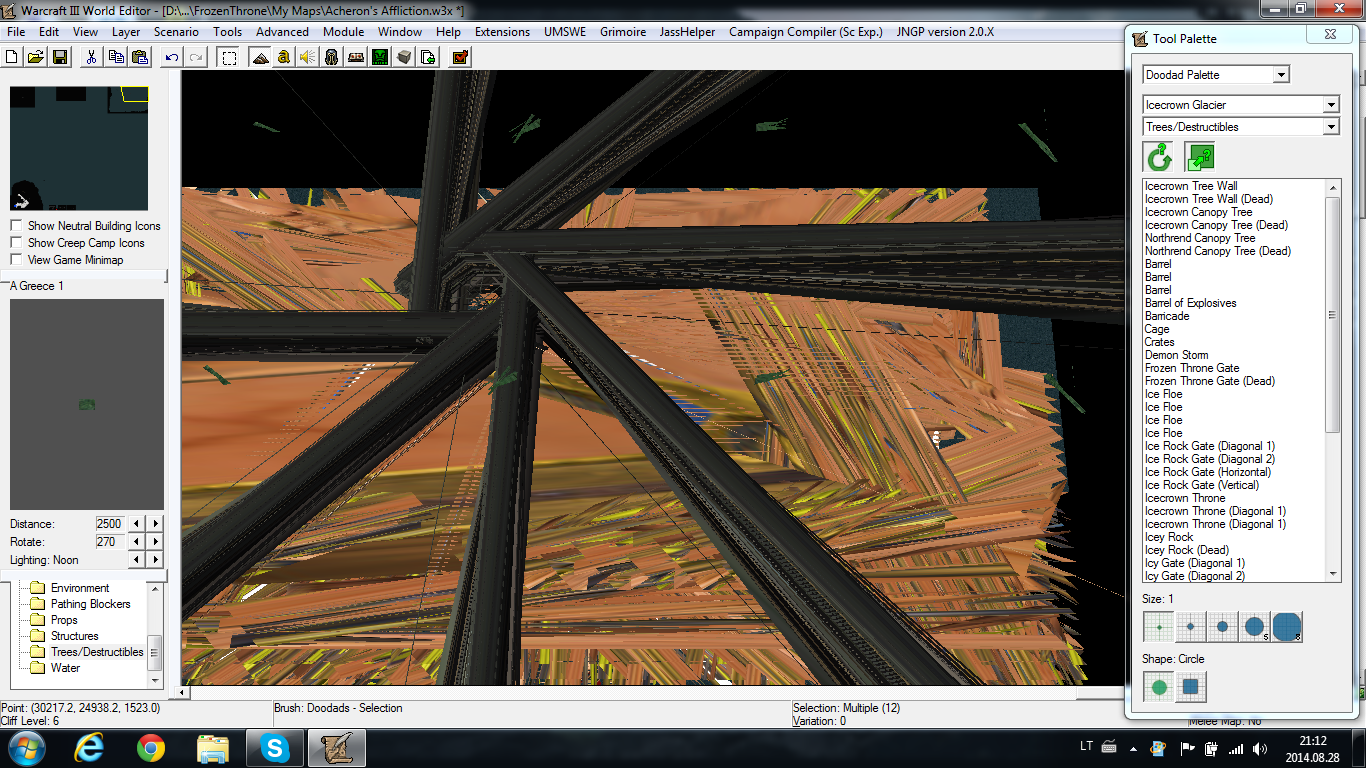The width and height of the screenshot is (1366, 768).
Task: Open the Scenario menu
Action: tap(176, 32)
